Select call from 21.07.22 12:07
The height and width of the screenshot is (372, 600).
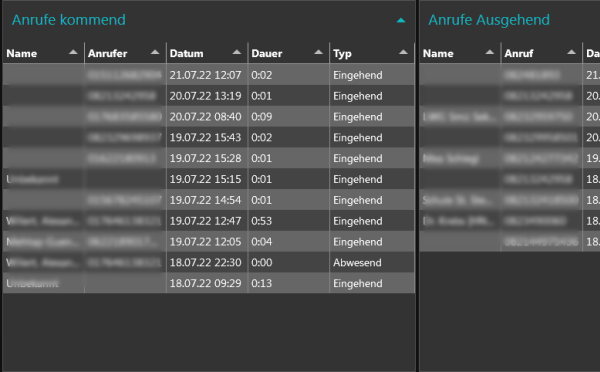(x=209, y=75)
